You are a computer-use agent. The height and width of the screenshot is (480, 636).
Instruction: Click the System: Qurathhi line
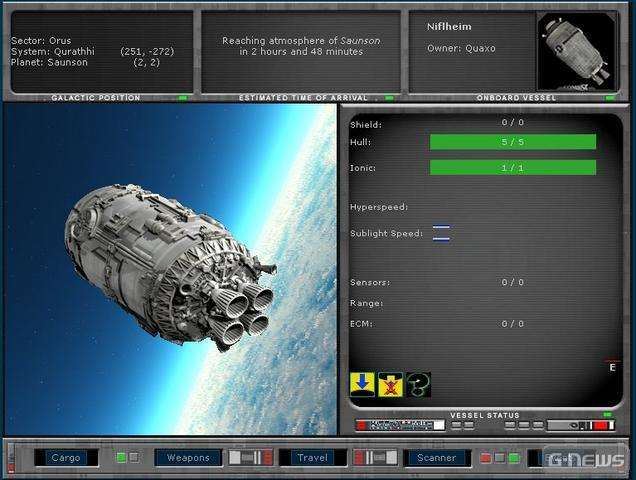click(53, 52)
